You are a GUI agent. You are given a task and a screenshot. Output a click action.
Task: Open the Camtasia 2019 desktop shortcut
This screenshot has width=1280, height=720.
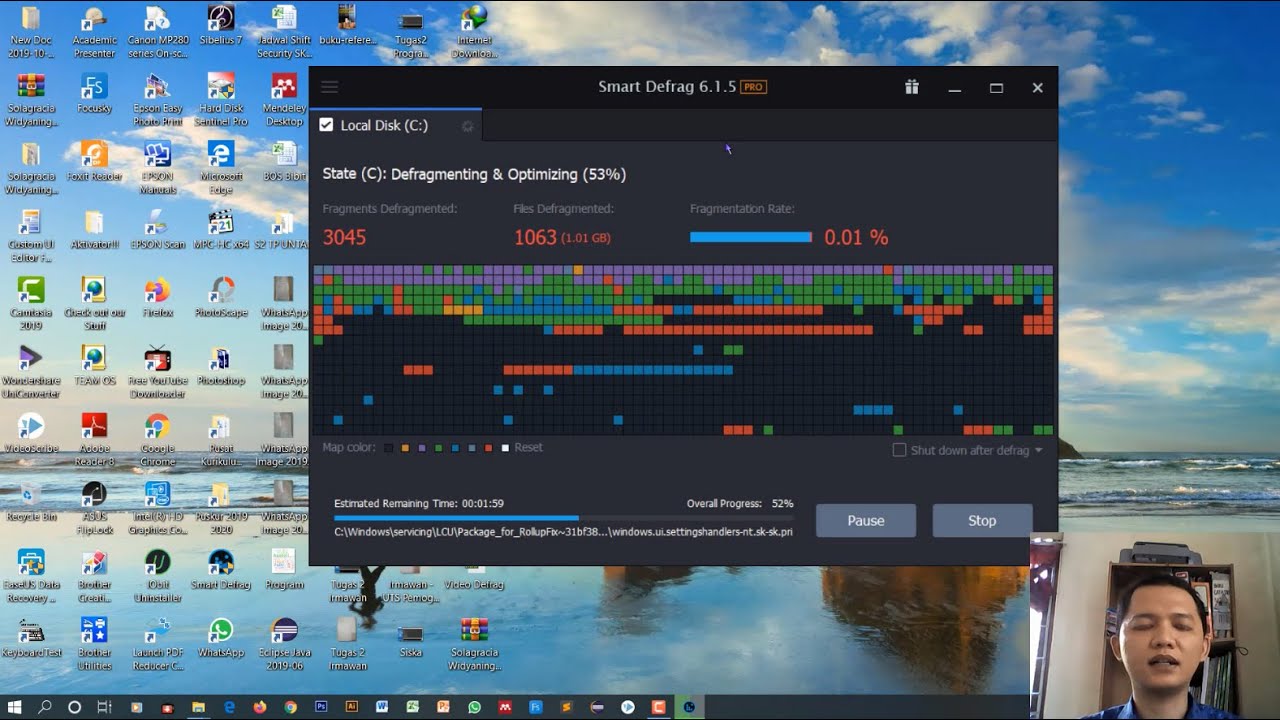(31, 304)
